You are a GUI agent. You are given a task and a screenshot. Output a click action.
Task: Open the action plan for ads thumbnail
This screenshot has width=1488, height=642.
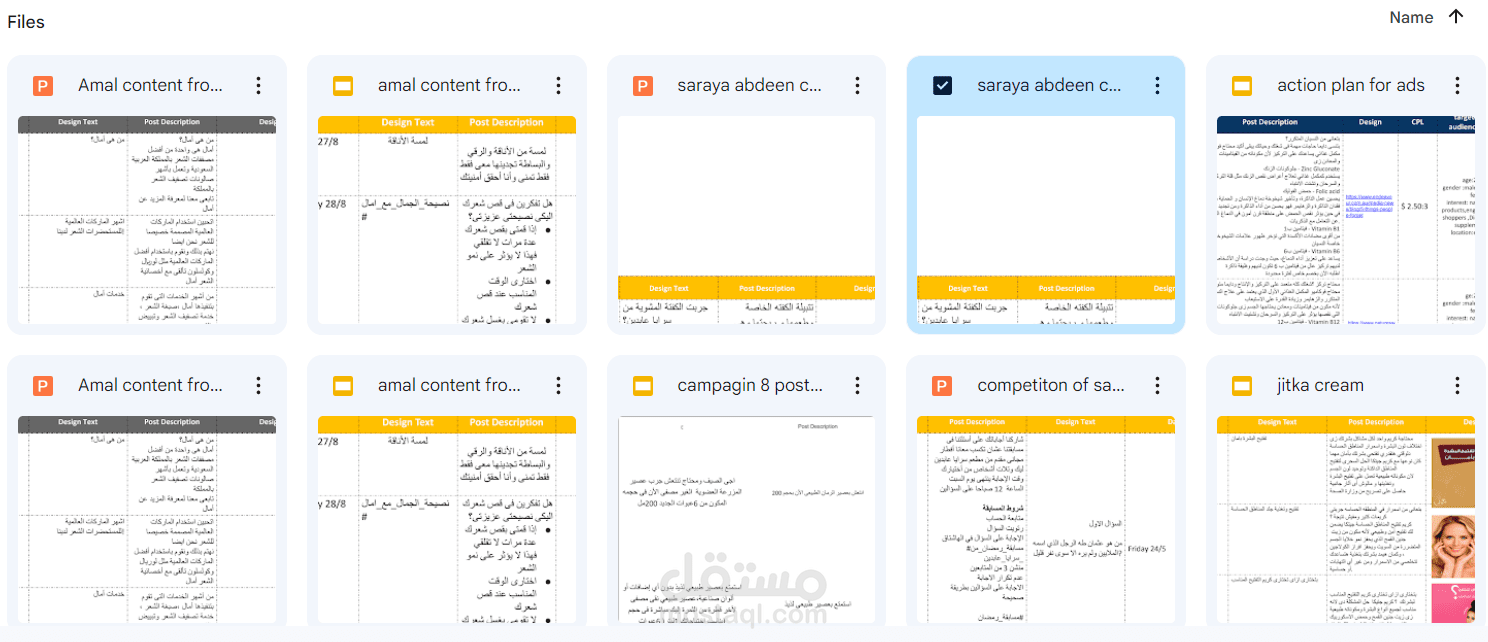tap(1346, 219)
